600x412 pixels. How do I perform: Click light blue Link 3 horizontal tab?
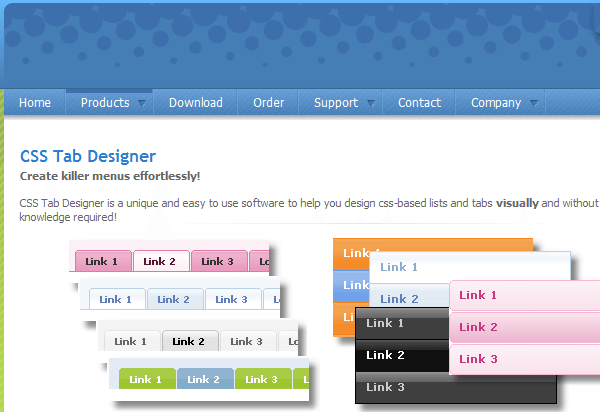233,299
